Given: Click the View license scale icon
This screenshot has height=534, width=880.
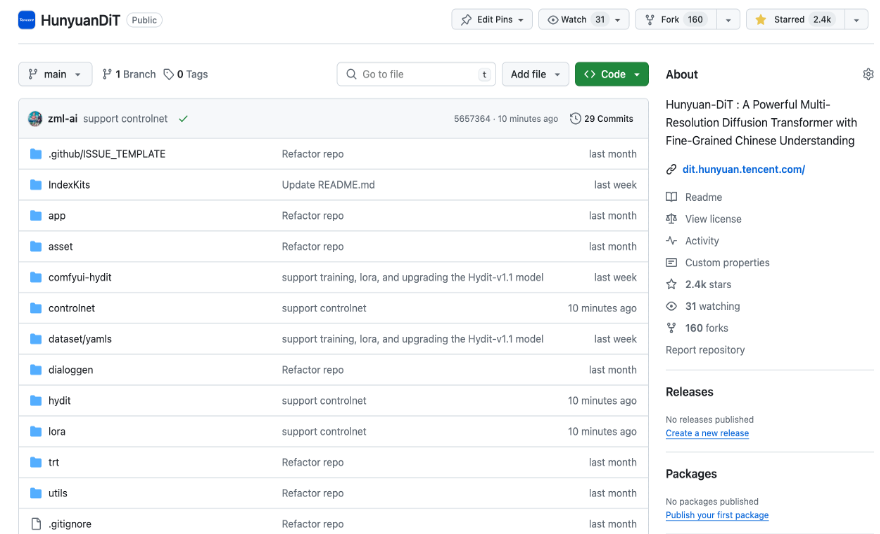Looking at the screenshot, I should point(672,219).
